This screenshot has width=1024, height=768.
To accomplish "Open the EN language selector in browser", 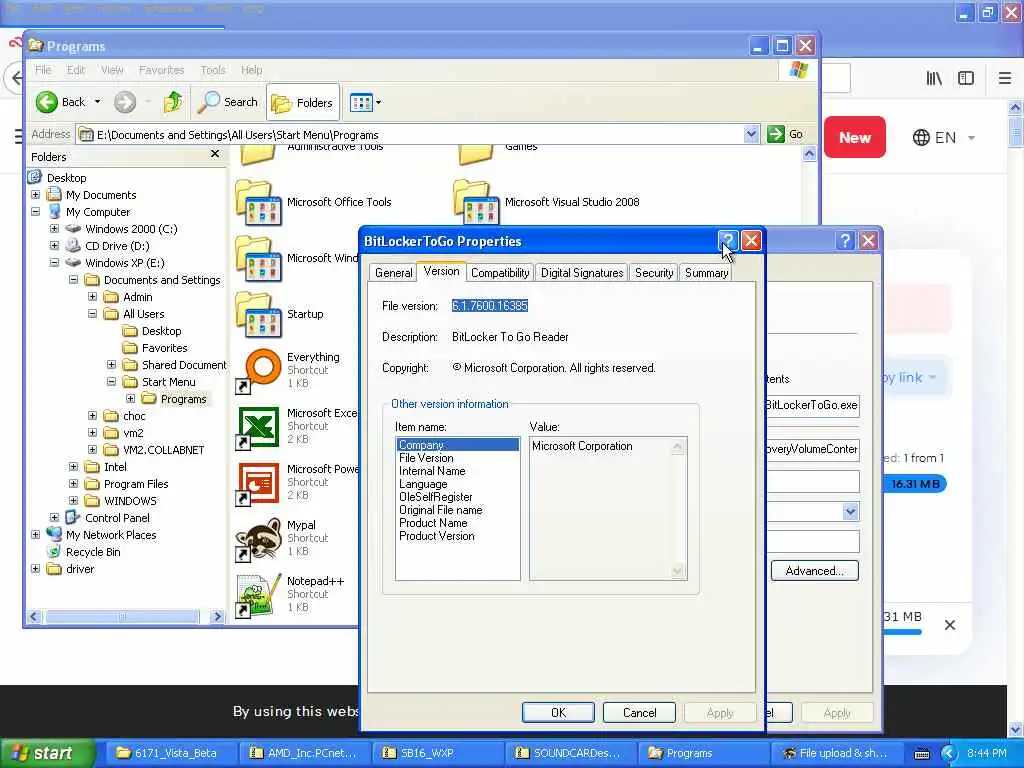I will click(x=944, y=138).
